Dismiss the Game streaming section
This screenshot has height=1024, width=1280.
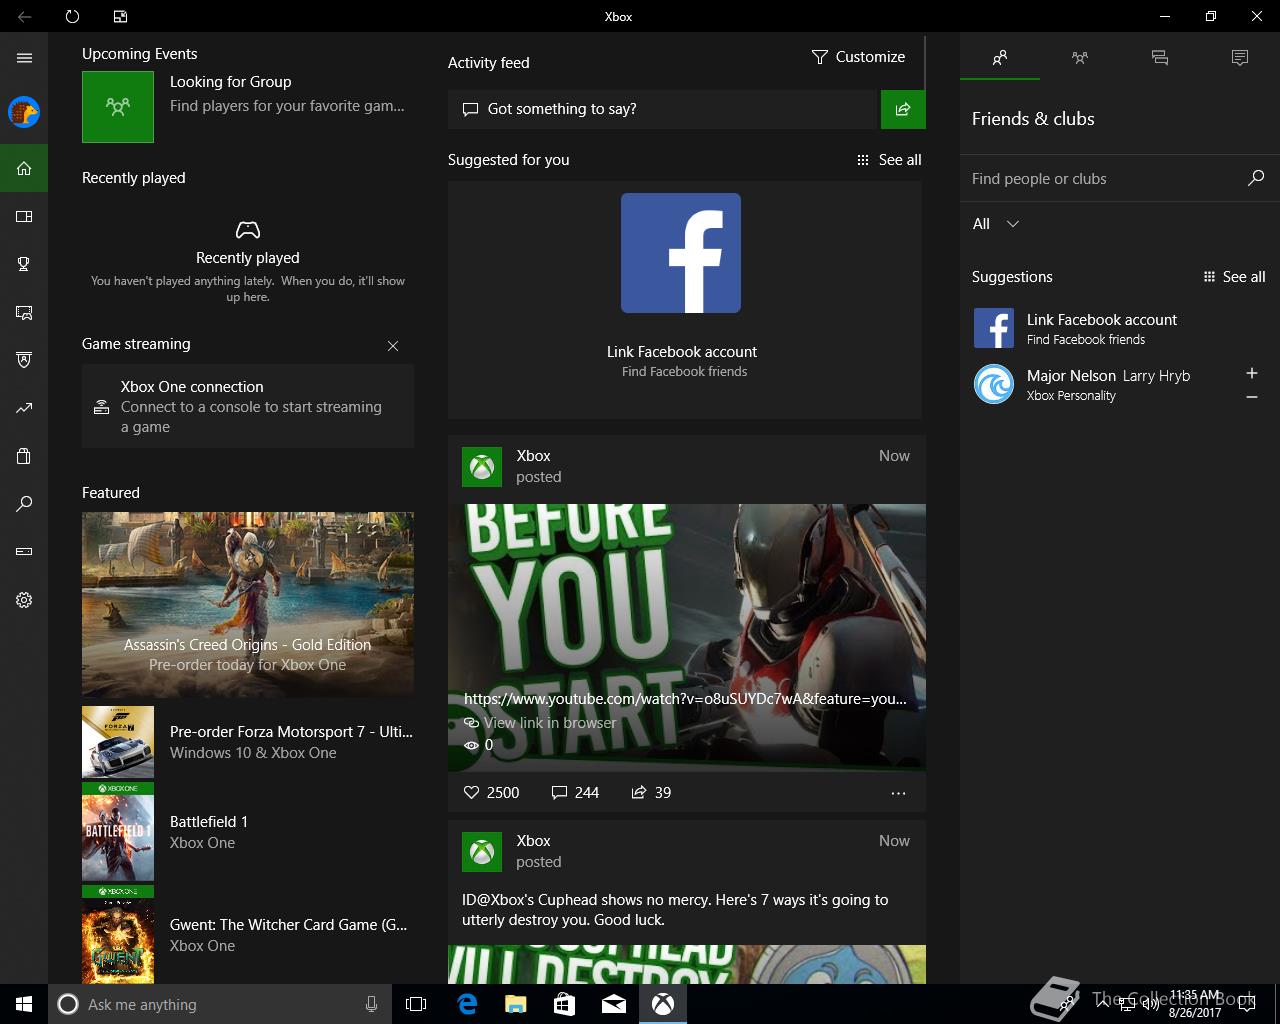pyautogui.click(x=393, y=346)
